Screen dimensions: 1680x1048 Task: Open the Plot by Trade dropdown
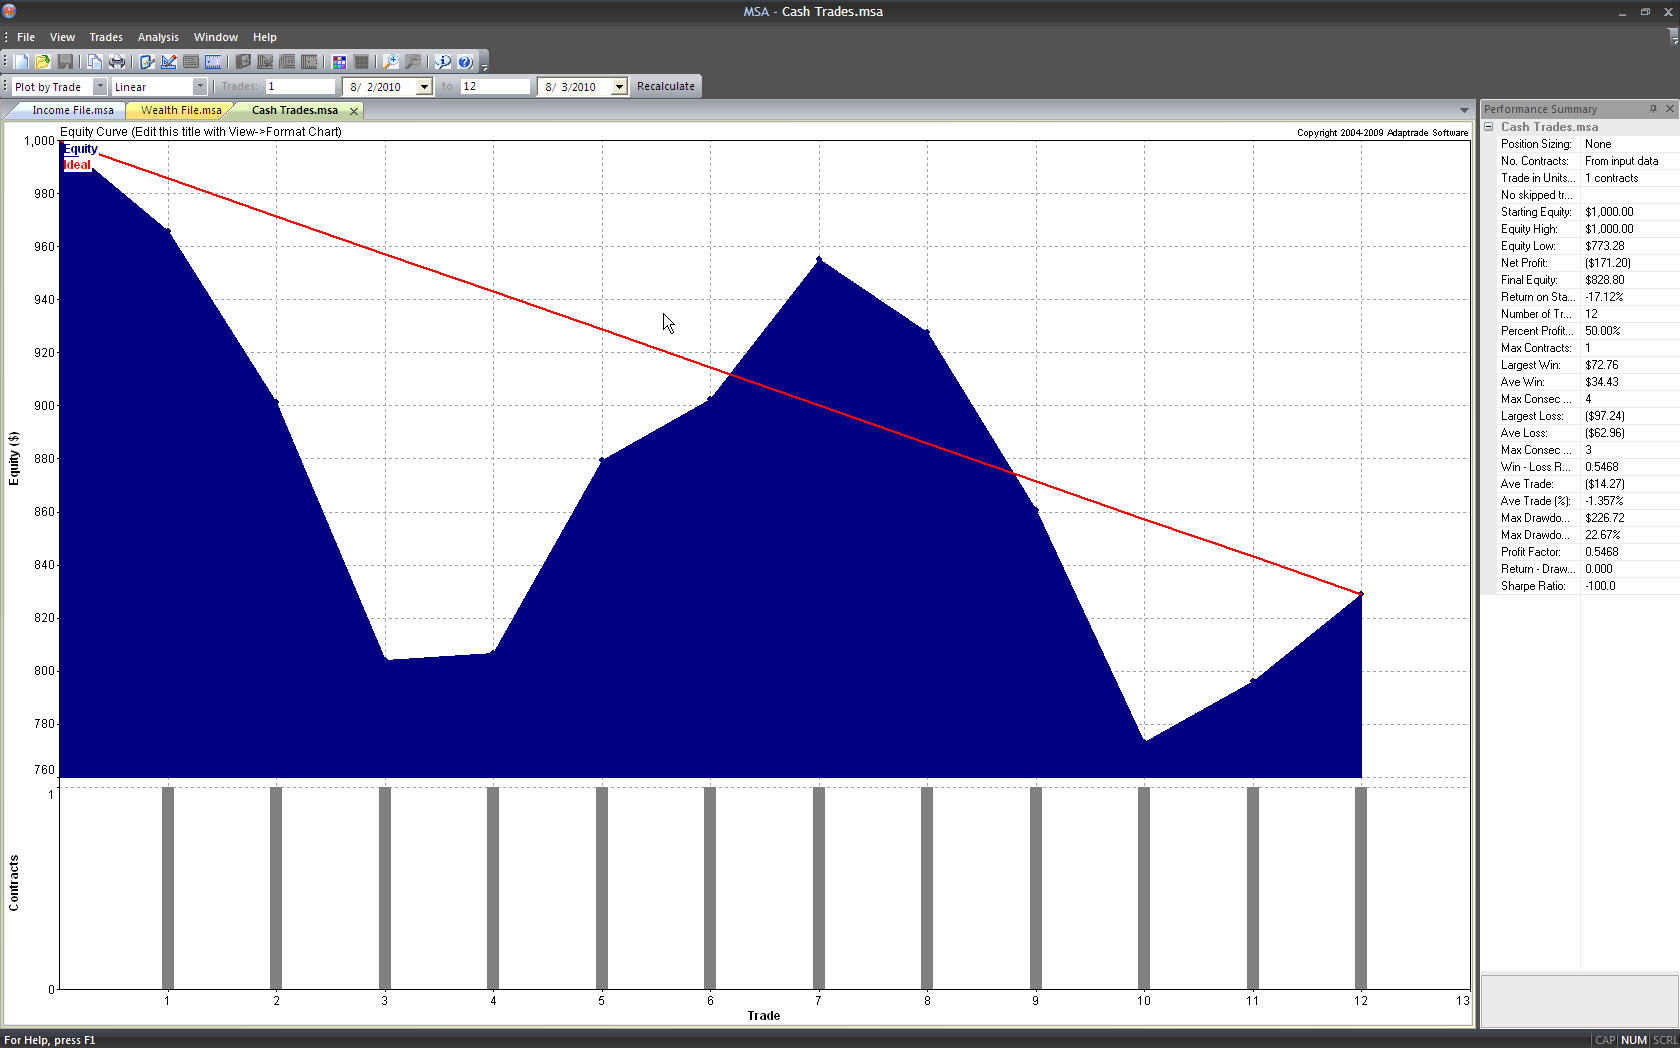click(100, 87)
